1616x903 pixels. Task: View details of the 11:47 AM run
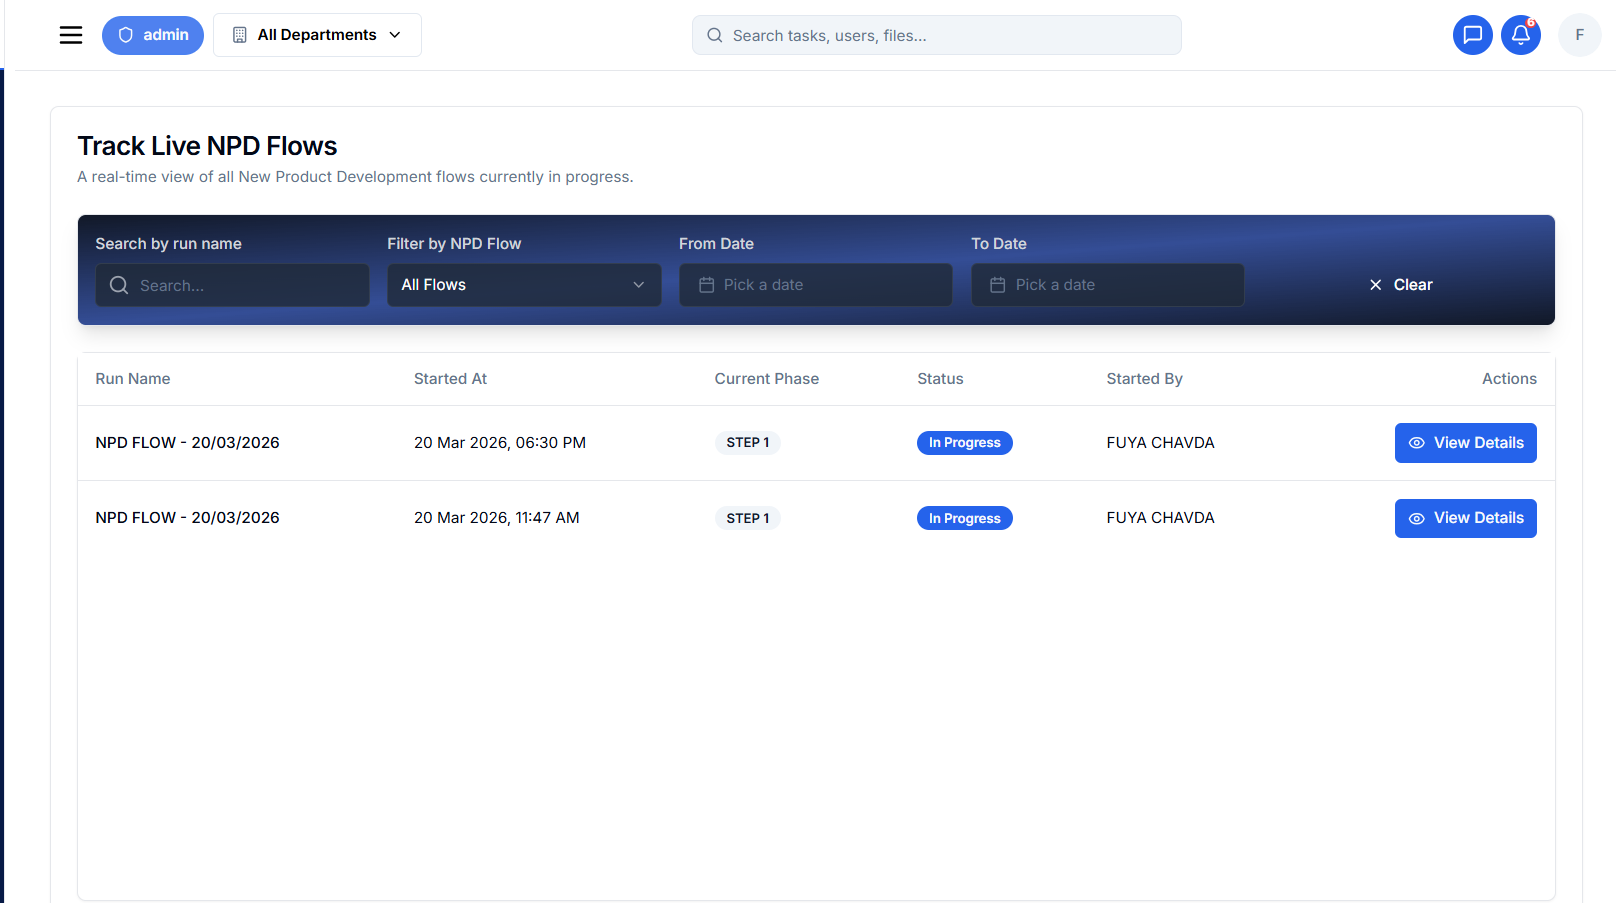[x=1465, y=518]
